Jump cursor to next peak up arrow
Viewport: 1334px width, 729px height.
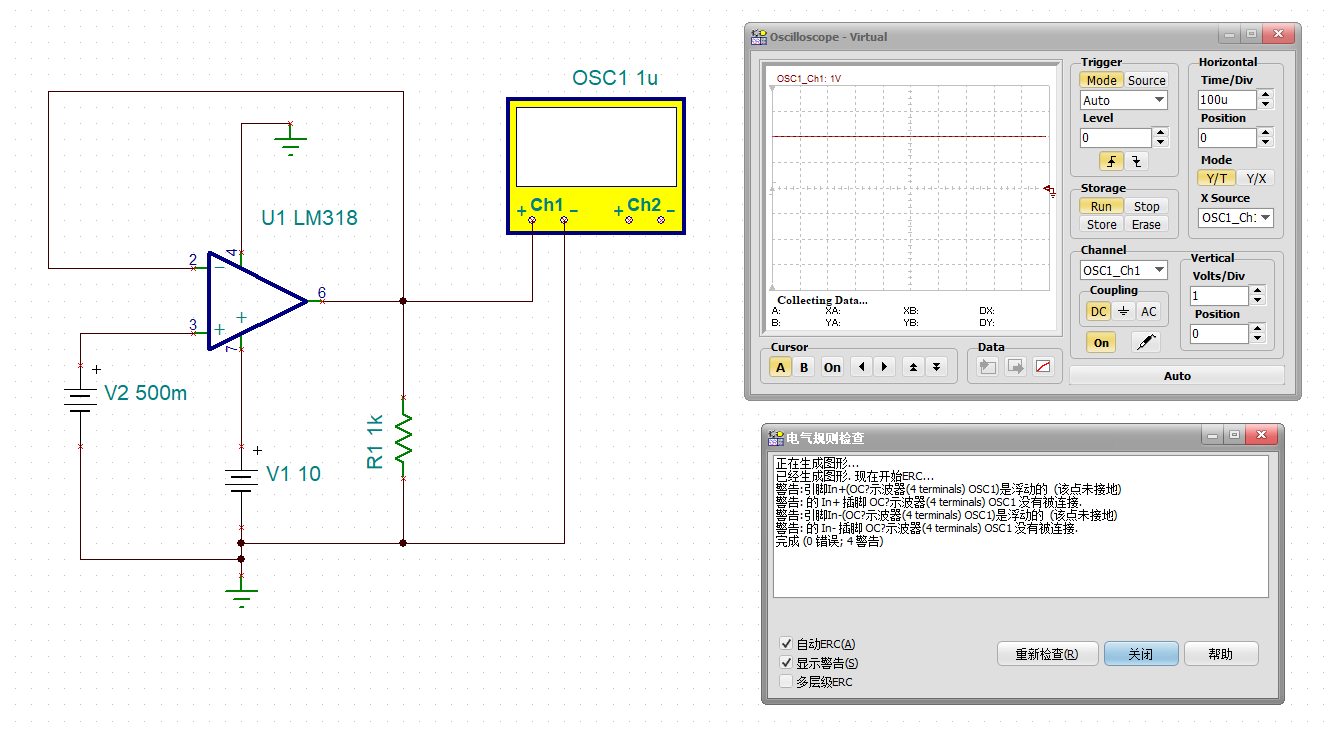pos(913,367)
